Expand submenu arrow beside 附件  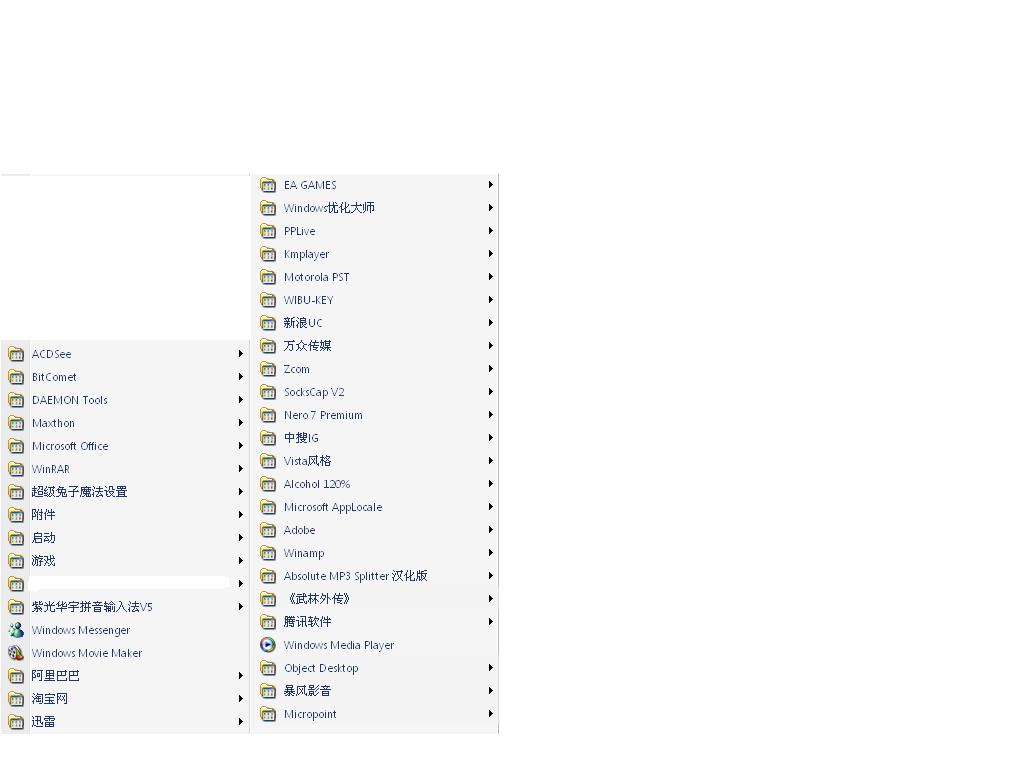[x=240, y=515]
